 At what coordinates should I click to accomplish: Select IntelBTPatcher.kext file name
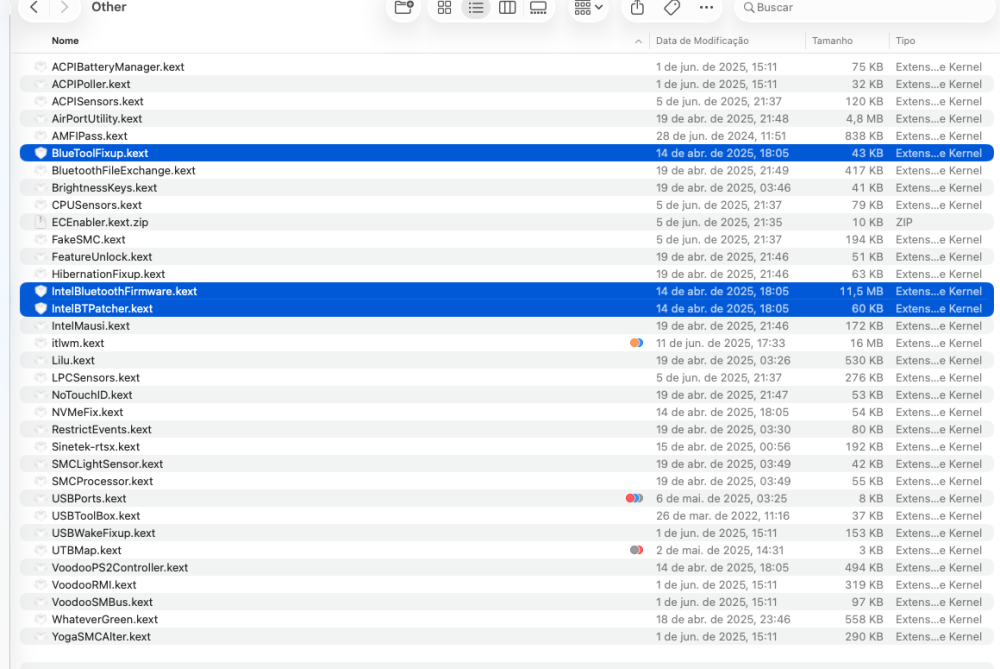[102, 309]
